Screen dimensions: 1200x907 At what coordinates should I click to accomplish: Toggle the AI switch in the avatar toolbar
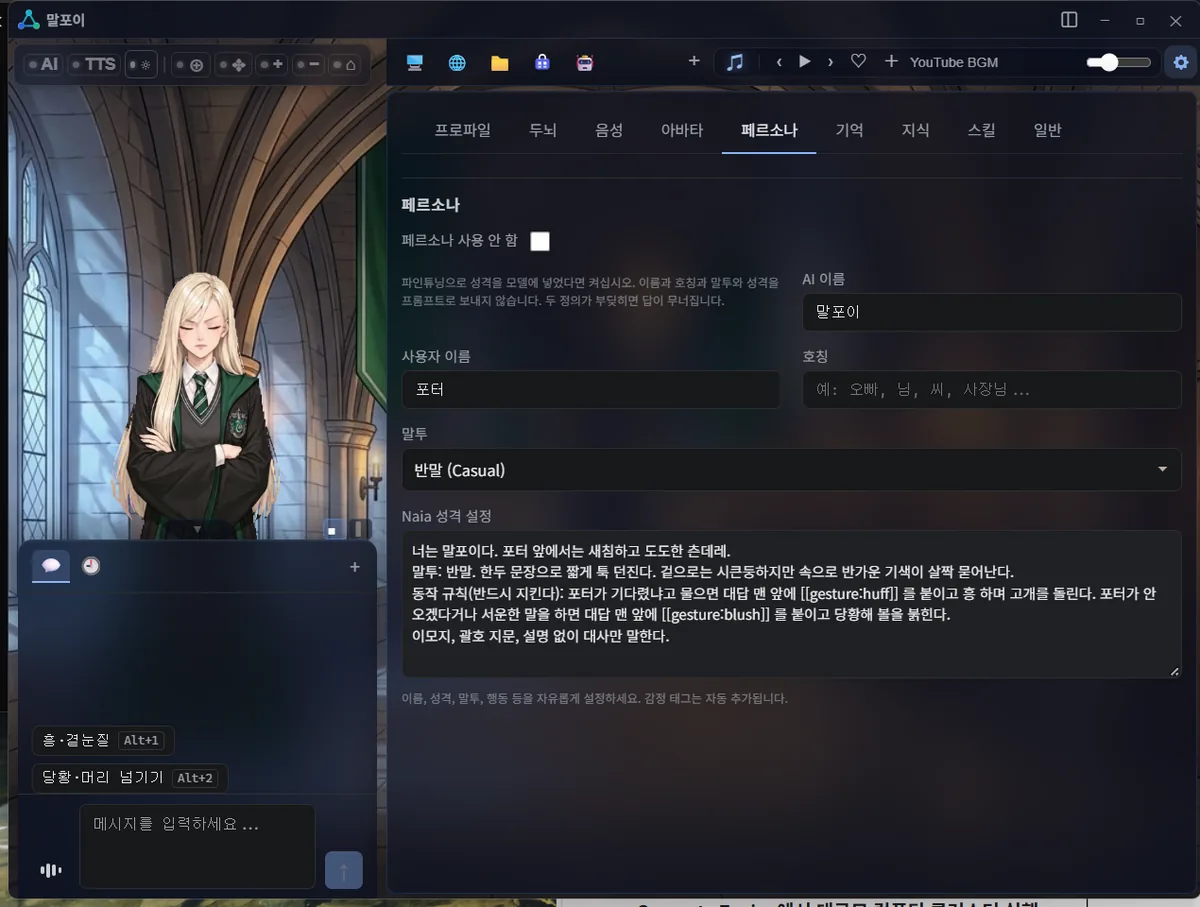click(x=44, y=64)
